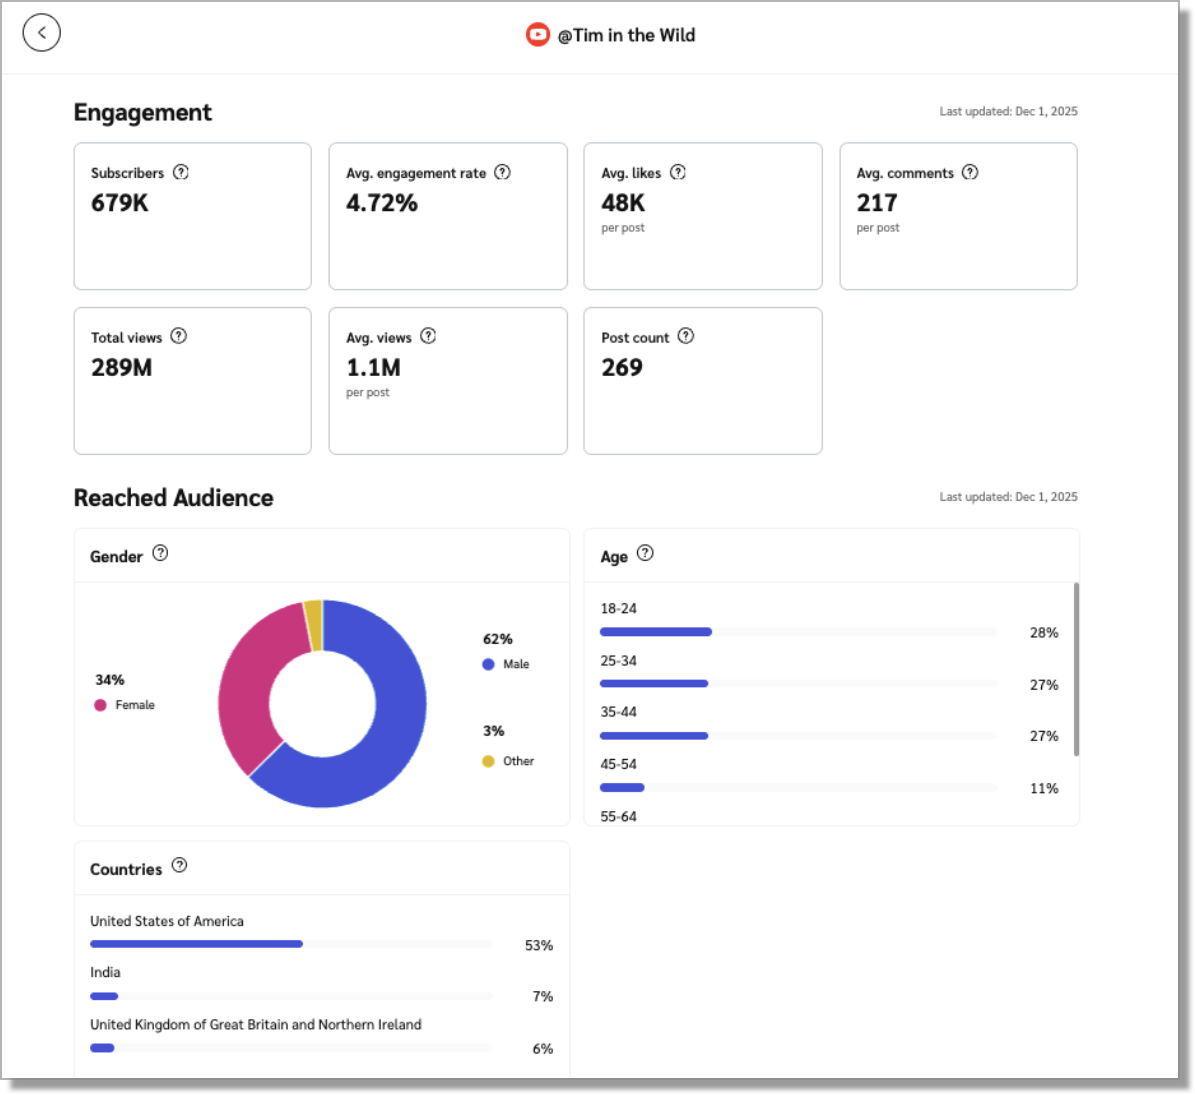Click the 27% value for 25-34
The image size is (1195, 1095).
(1044, 685)
